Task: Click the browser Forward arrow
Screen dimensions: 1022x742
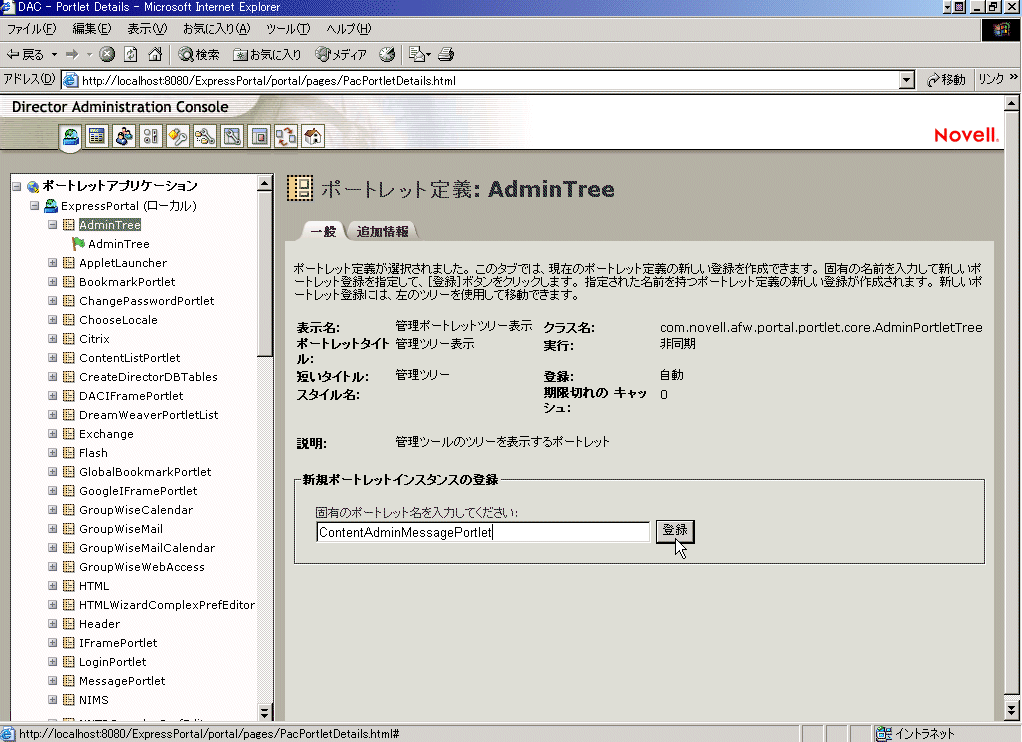Action: click(72, 54)
